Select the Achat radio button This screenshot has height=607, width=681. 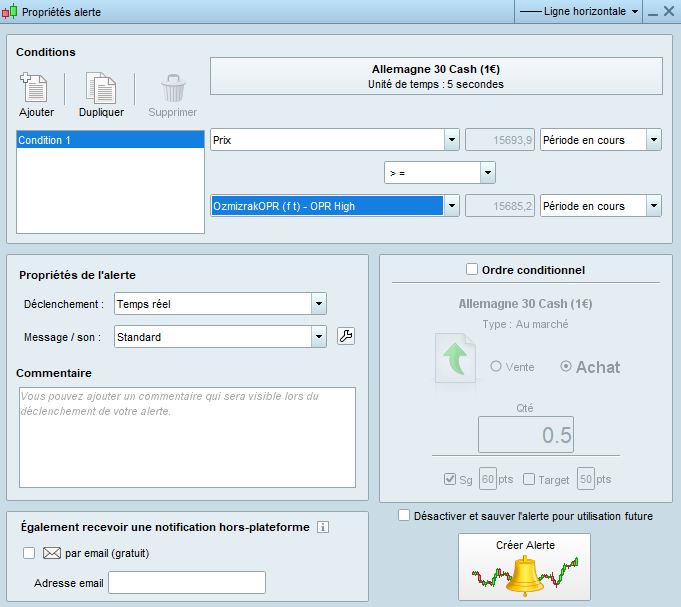(565, 366)
